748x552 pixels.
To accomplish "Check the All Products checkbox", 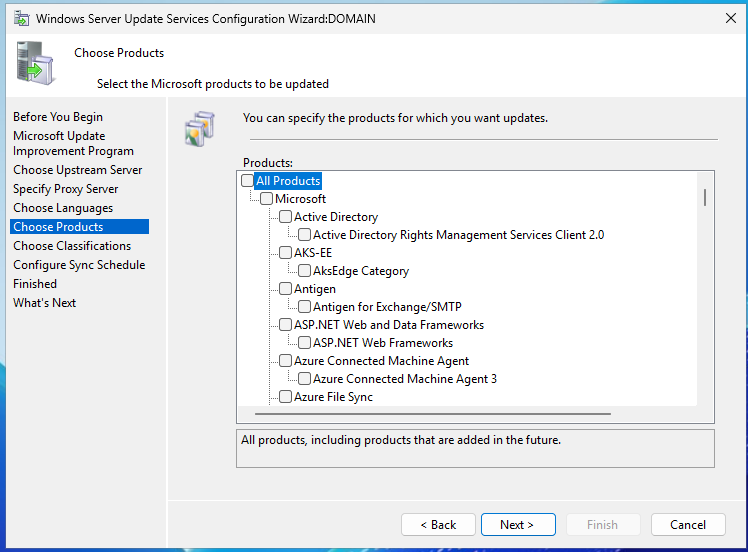I will tap(248, 181).
